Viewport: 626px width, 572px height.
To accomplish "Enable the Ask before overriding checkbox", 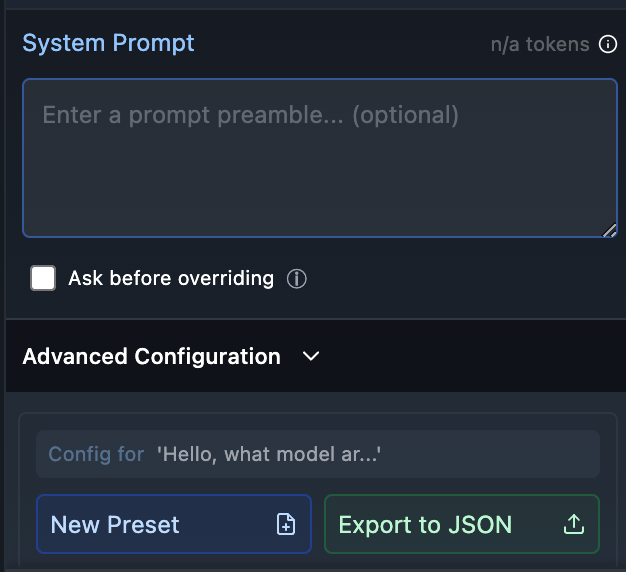I will [43, 278].
